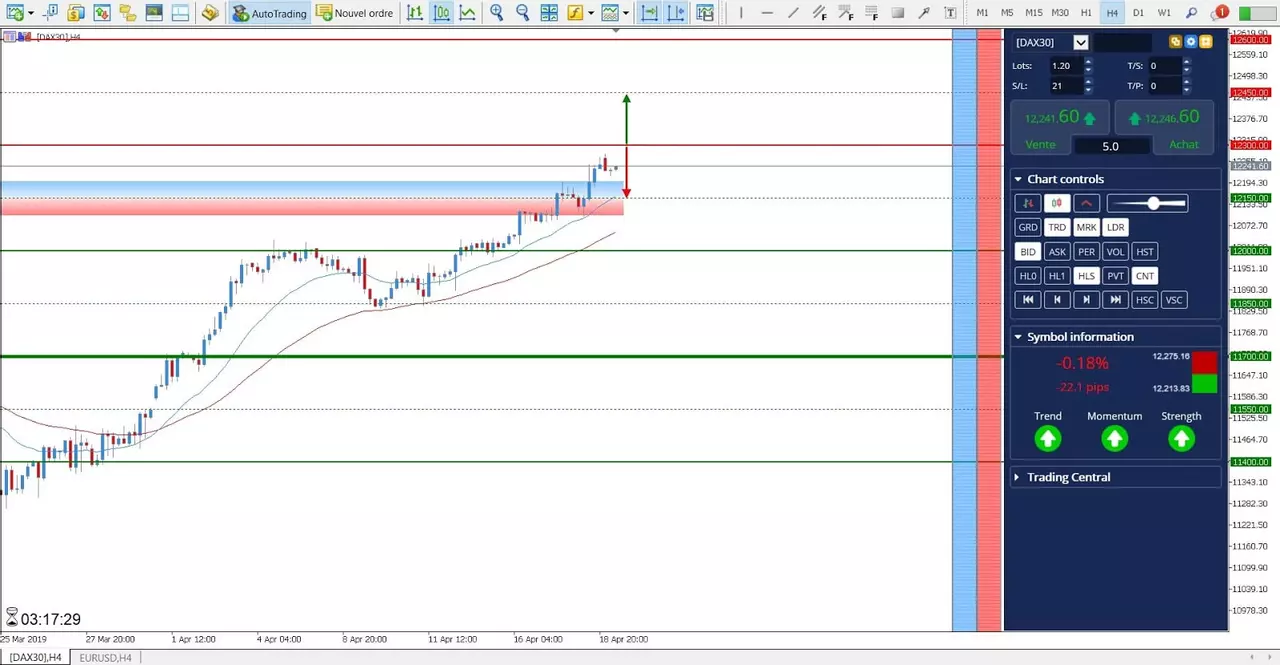Screen dimensions: 1280x665
Task: Open the new chart icon
Action: click(16, 13)
